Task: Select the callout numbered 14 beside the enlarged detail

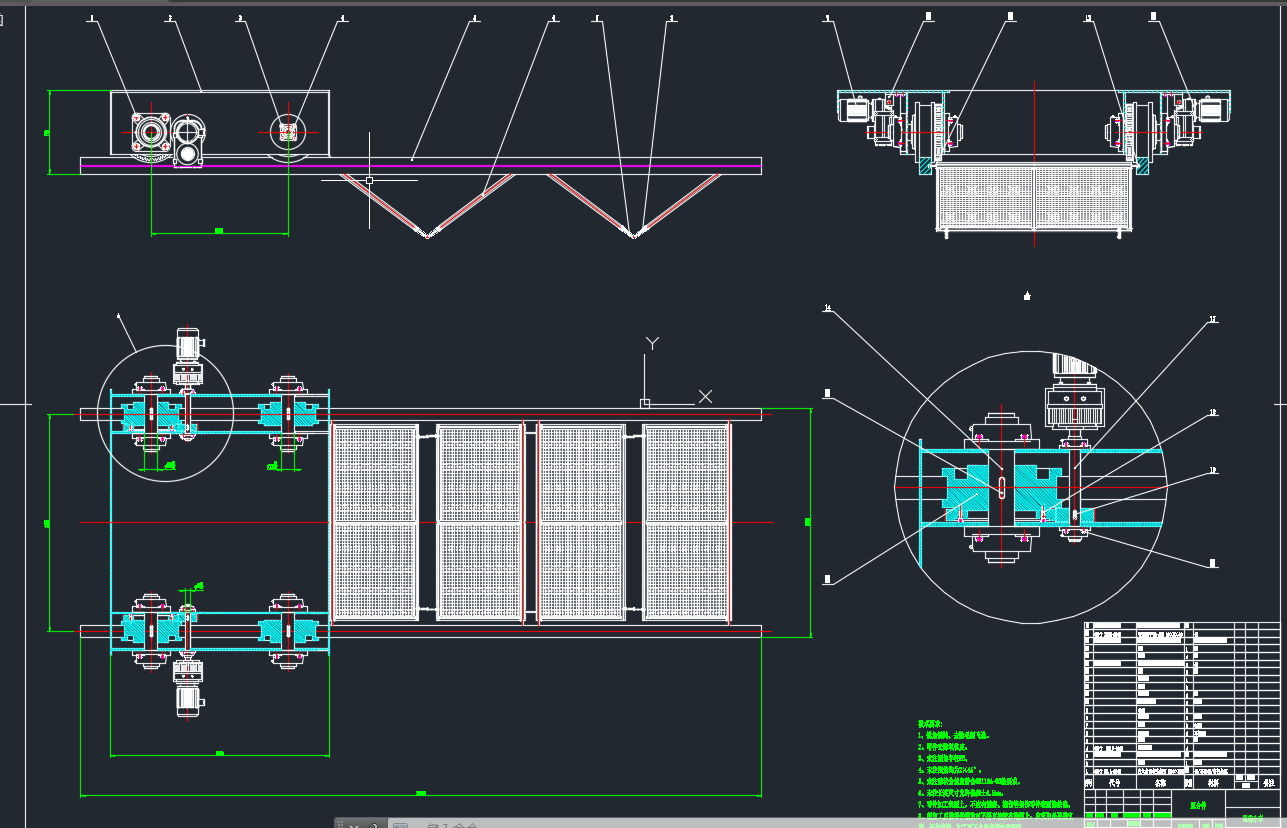Action: [828, 308]
